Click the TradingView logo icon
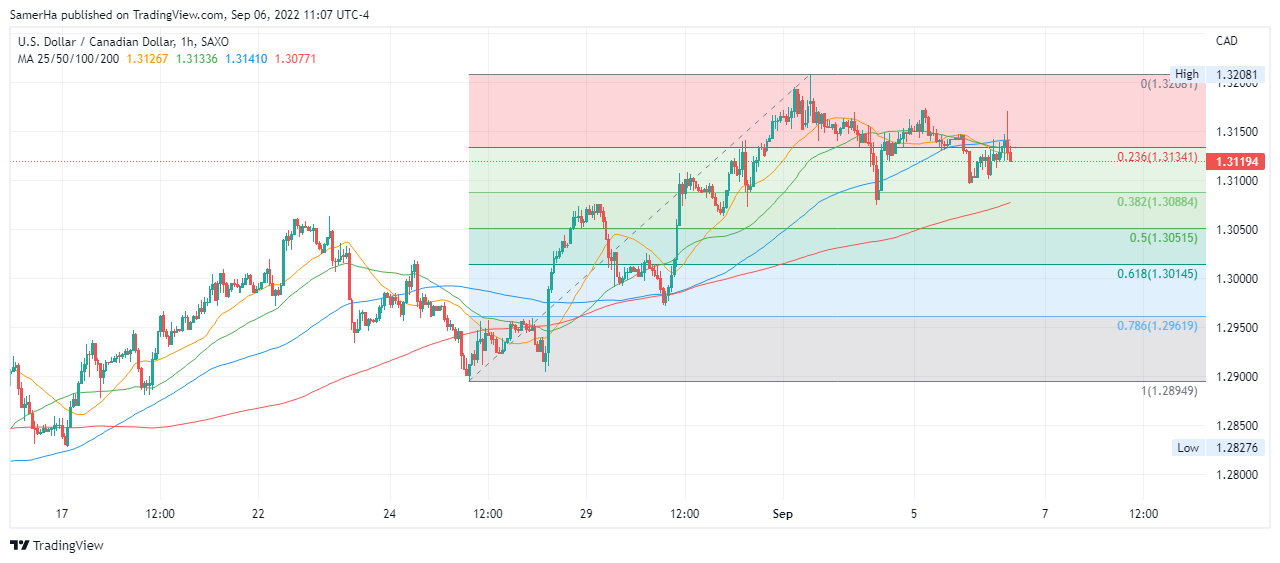 tap(19, 546)
